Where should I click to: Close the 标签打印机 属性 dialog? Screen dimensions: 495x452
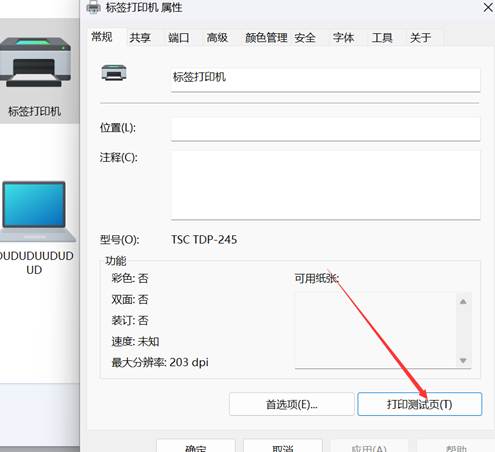[488, 7]
